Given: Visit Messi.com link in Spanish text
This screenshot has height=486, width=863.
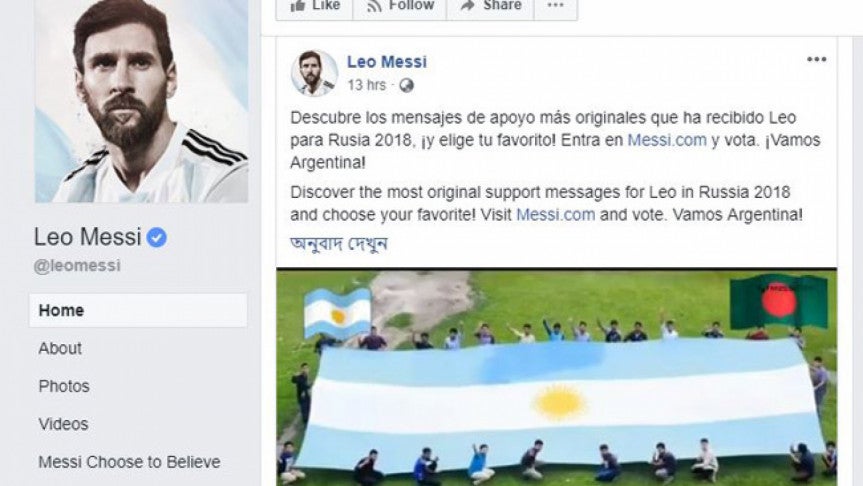Looking at the screenshot, I should coord(667,140).
